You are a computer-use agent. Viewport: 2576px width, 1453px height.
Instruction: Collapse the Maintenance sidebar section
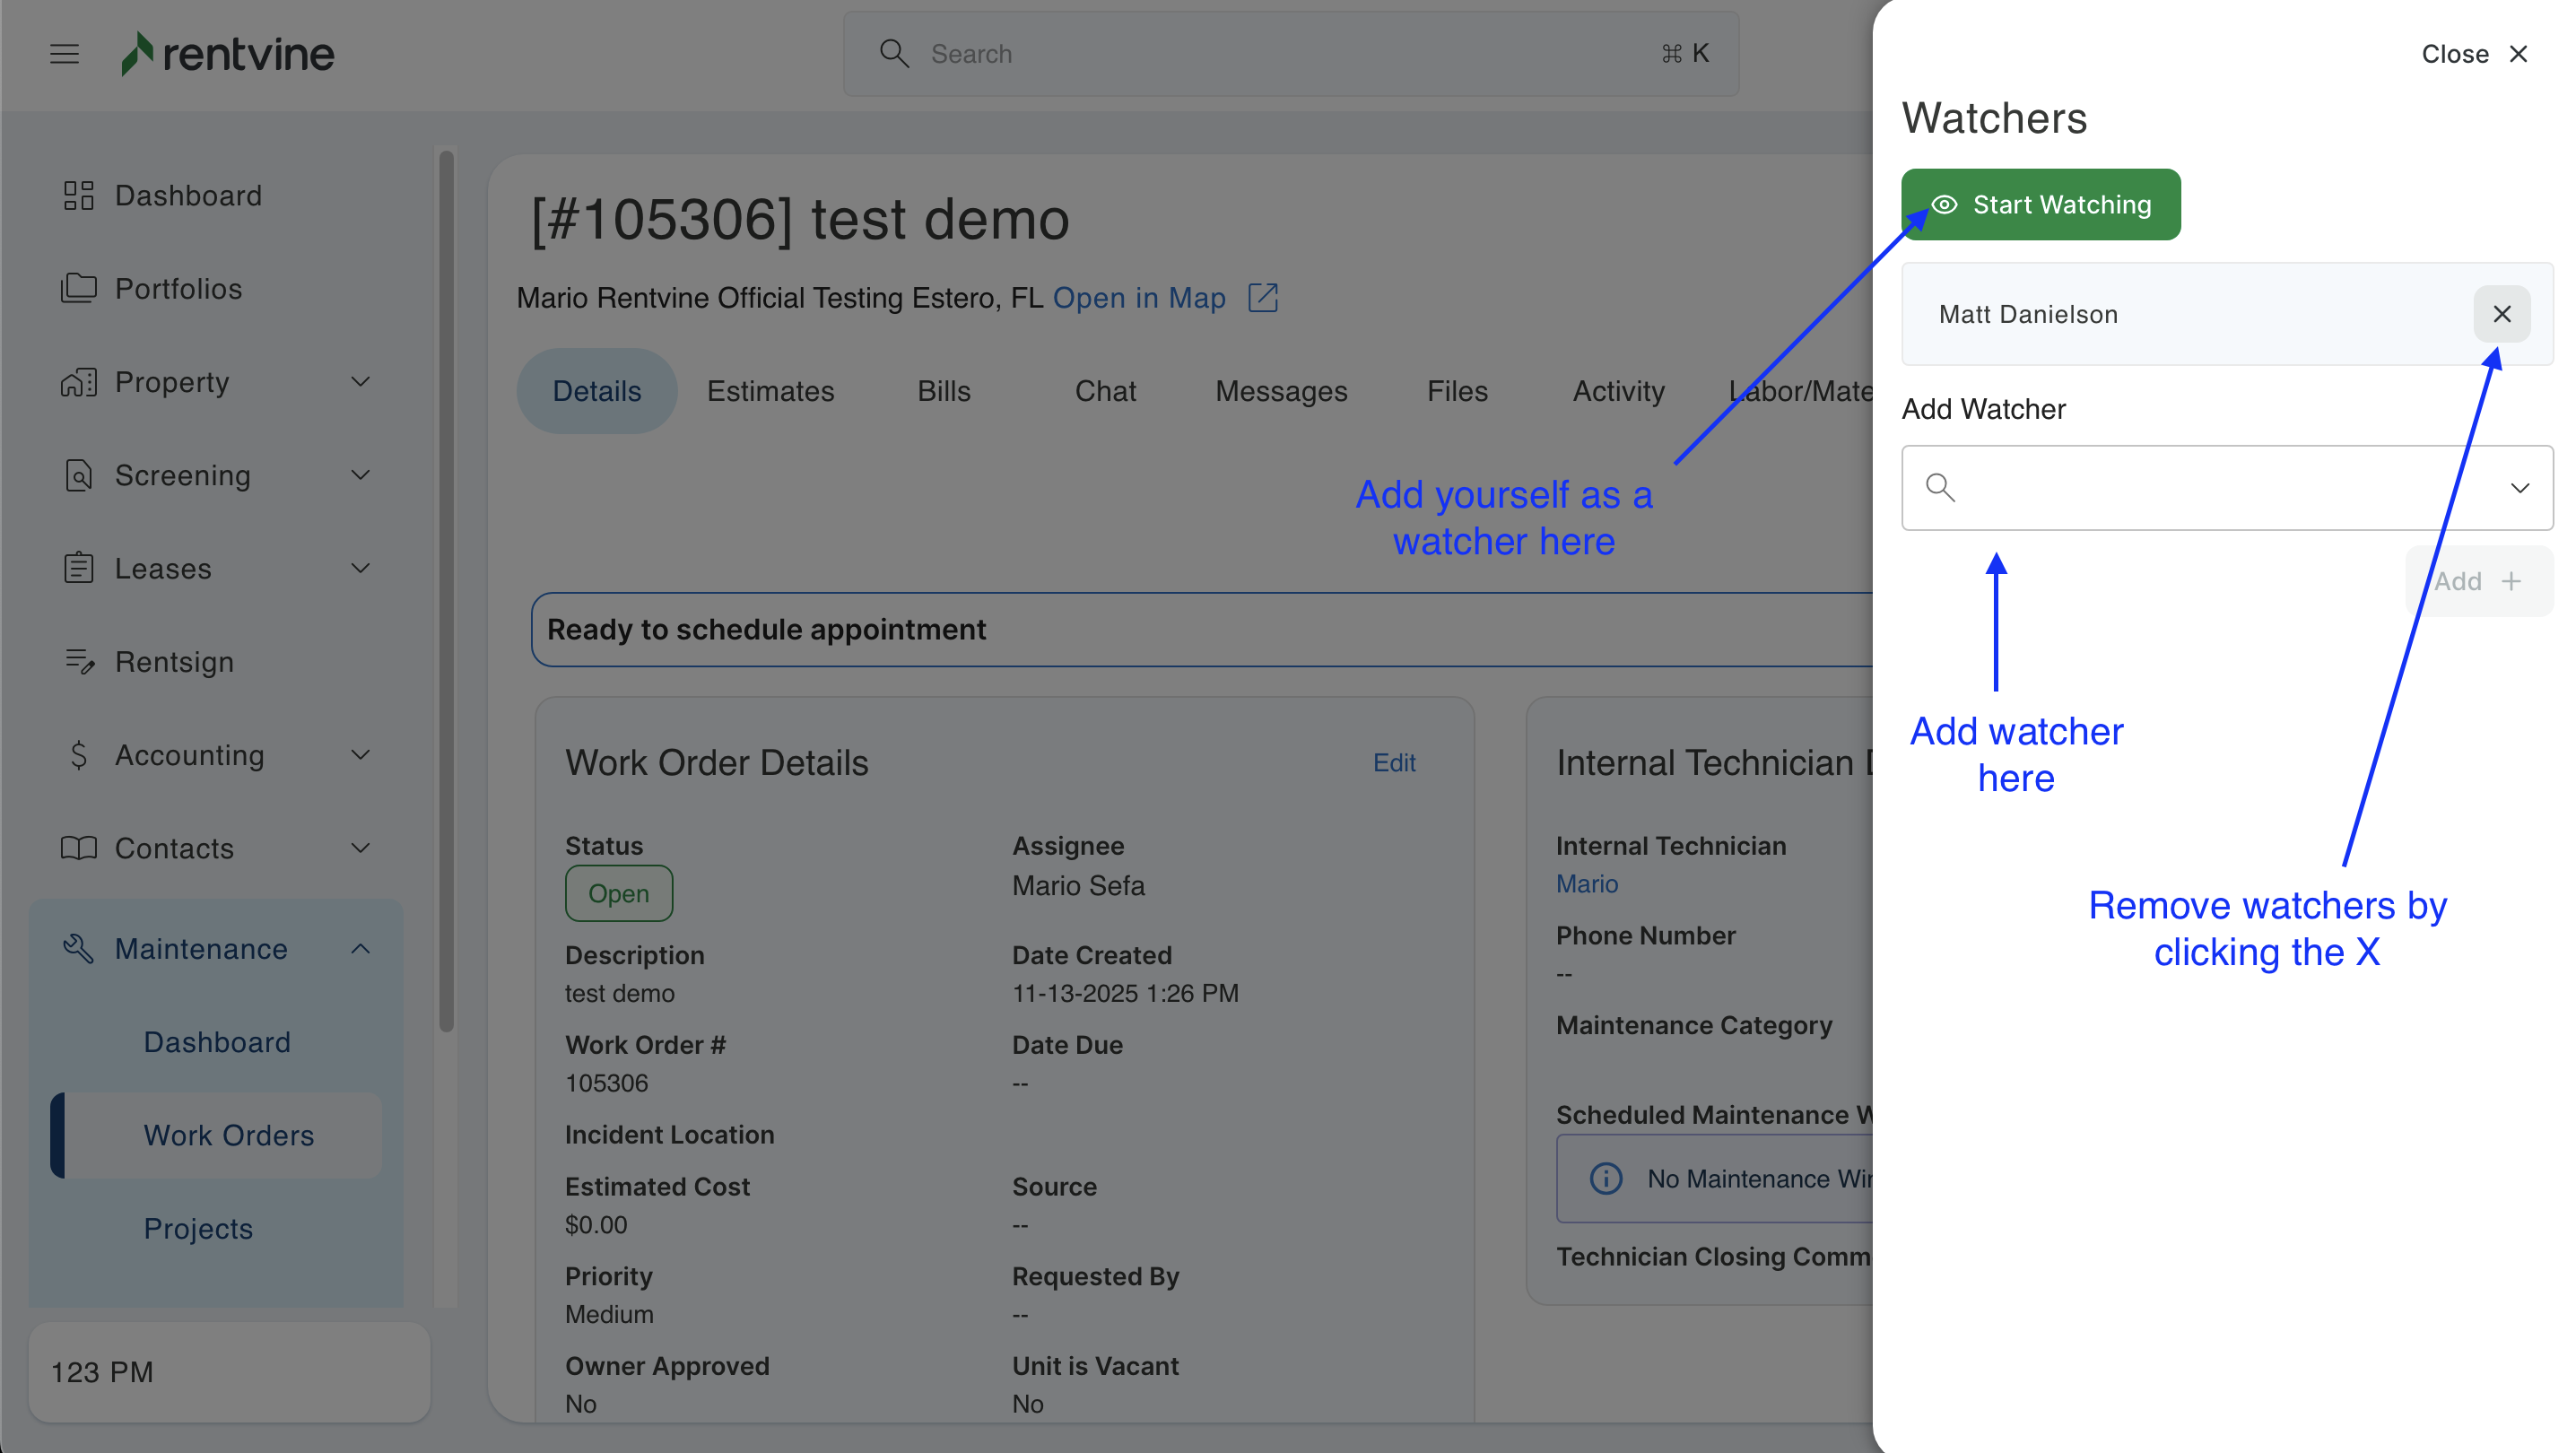click(361, 948)
